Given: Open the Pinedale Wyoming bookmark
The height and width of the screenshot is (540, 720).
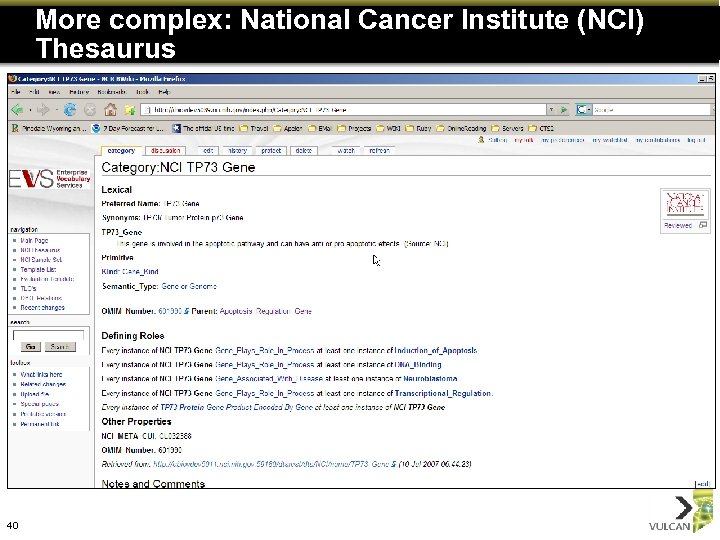Looking at the screenshot, I should pyautogui.click(x=49, y=128).
